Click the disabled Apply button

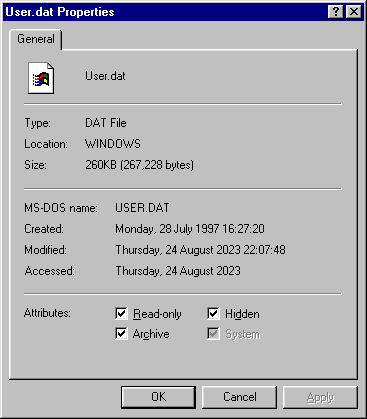320,397
